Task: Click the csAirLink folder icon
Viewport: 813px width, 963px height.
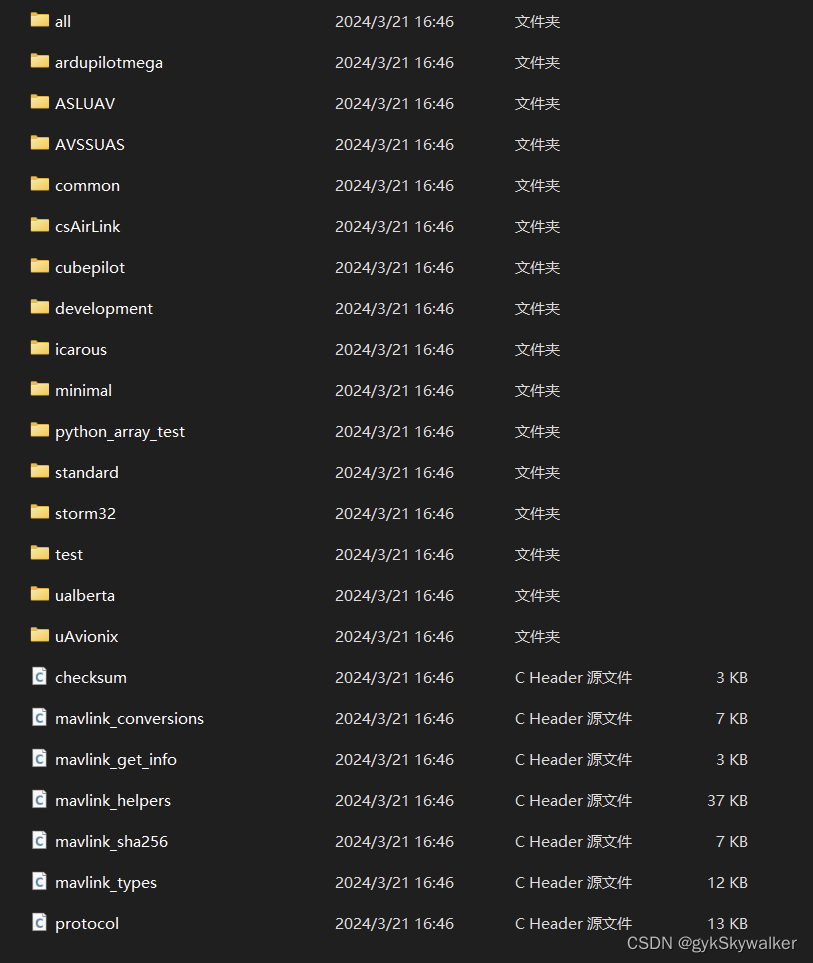Action: tap(40, 225)
